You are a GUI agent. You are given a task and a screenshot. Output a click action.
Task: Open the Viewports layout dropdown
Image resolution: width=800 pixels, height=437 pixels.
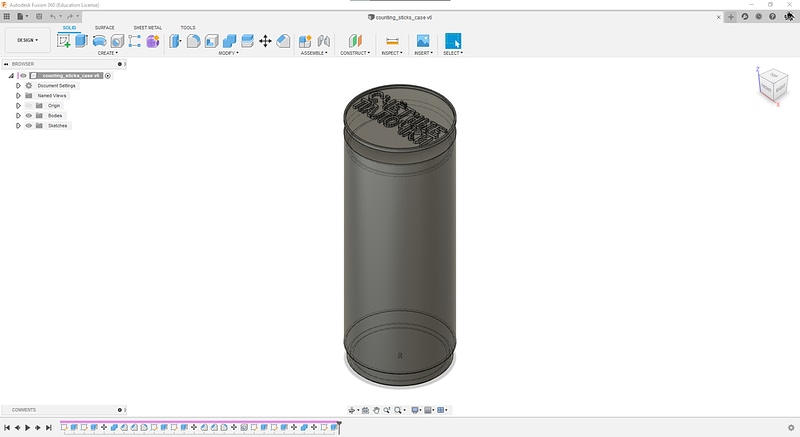click(442, 410)
